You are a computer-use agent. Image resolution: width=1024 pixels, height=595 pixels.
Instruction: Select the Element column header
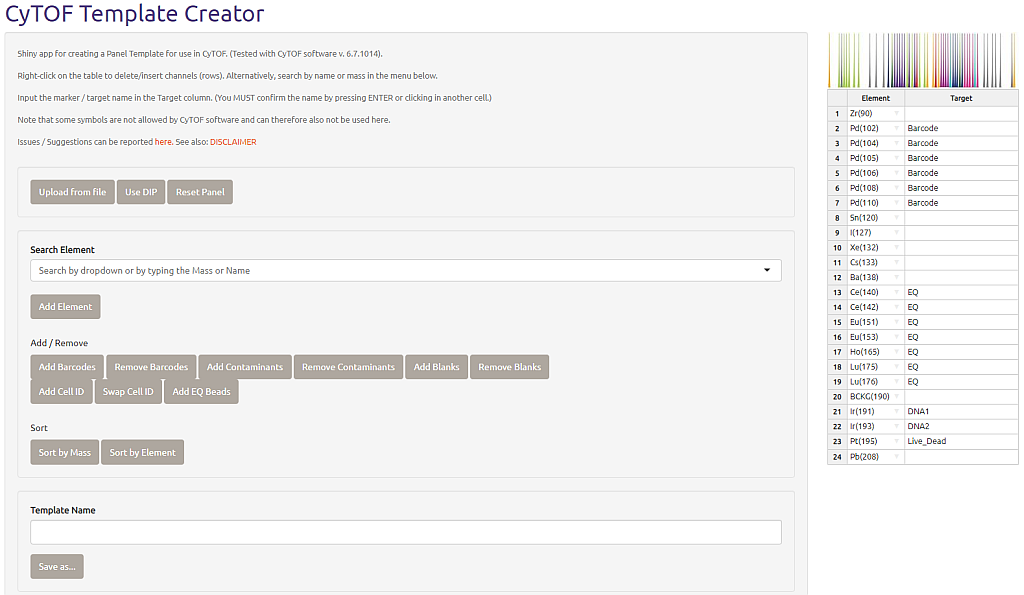[876, 98]
